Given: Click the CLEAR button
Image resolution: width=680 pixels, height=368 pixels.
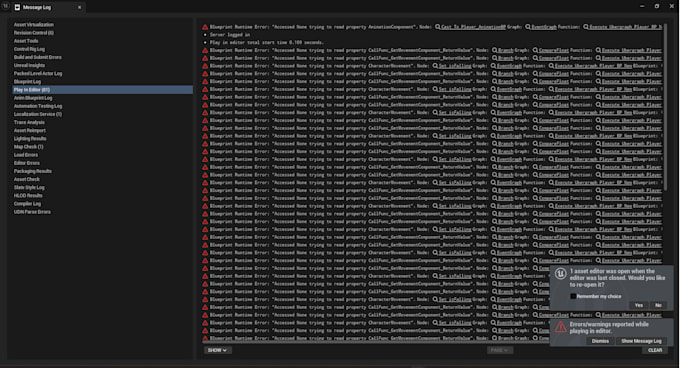Looking at the screenshot, I should click(x=655, y=350).
